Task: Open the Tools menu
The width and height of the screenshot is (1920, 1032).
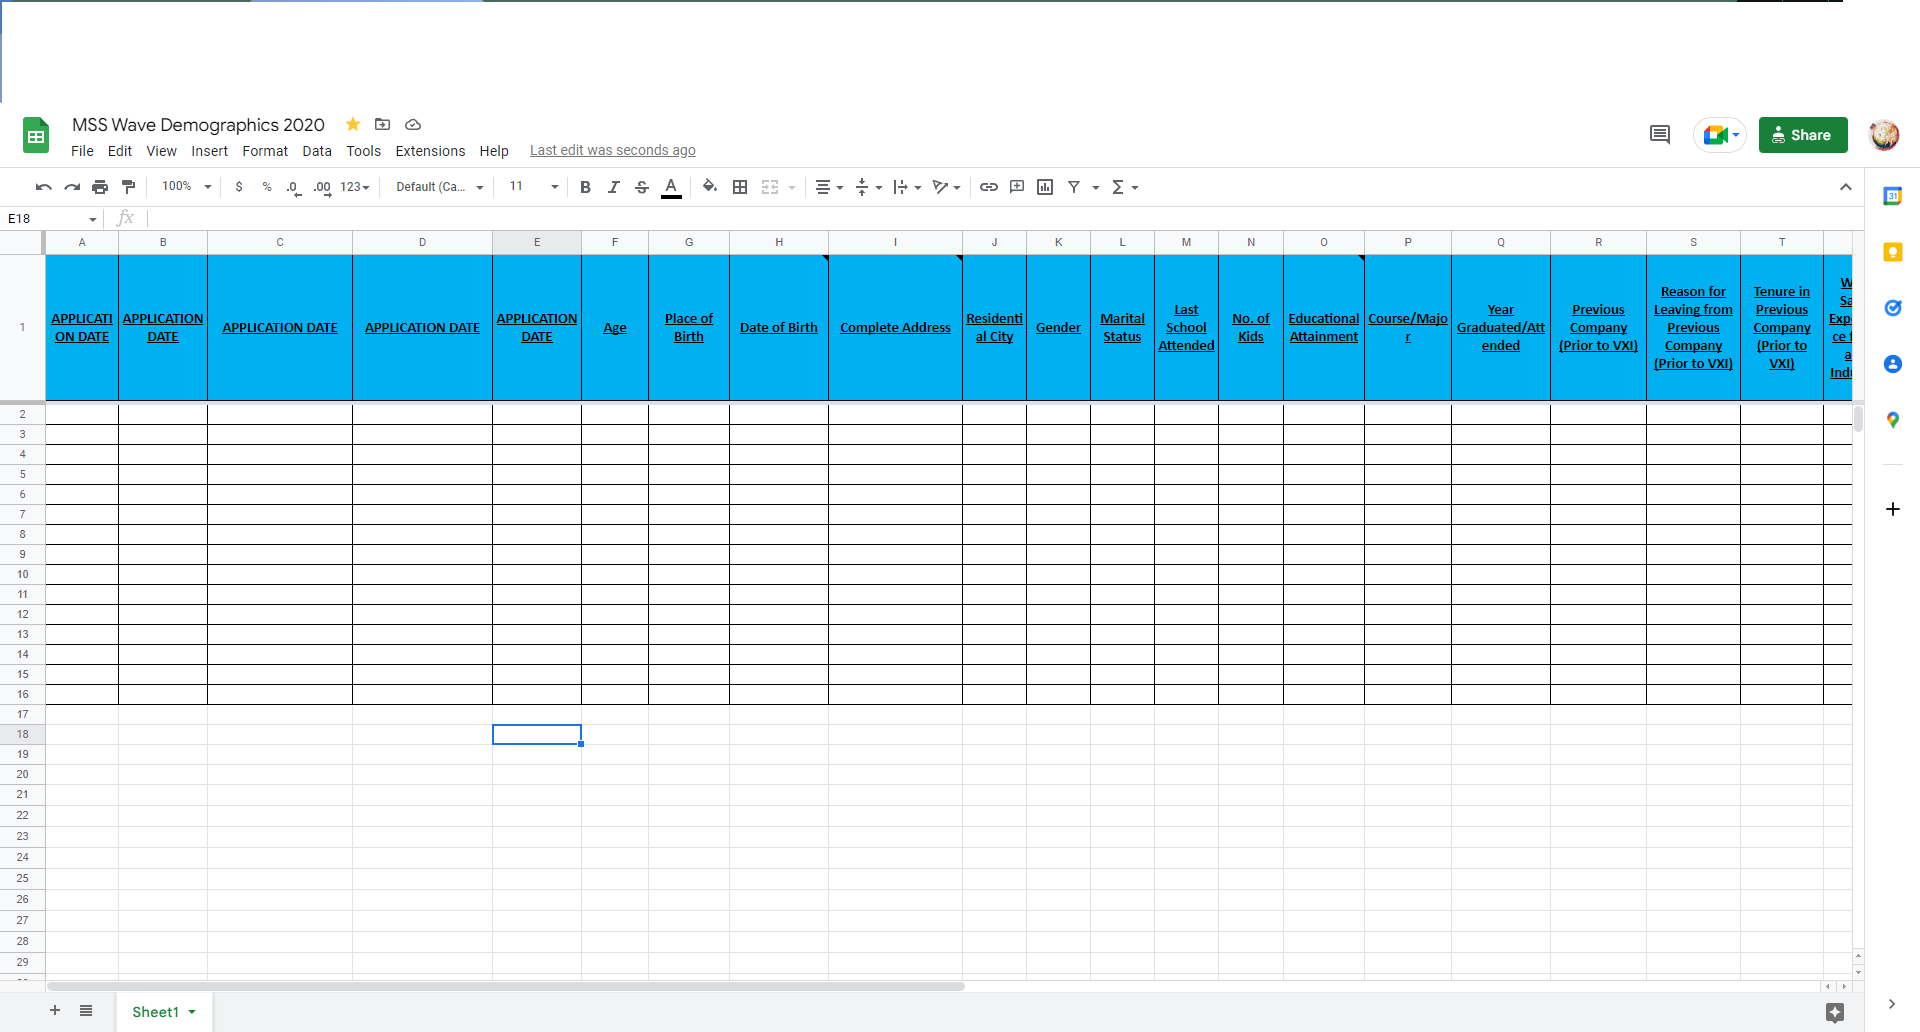Action: click(364, 151)
